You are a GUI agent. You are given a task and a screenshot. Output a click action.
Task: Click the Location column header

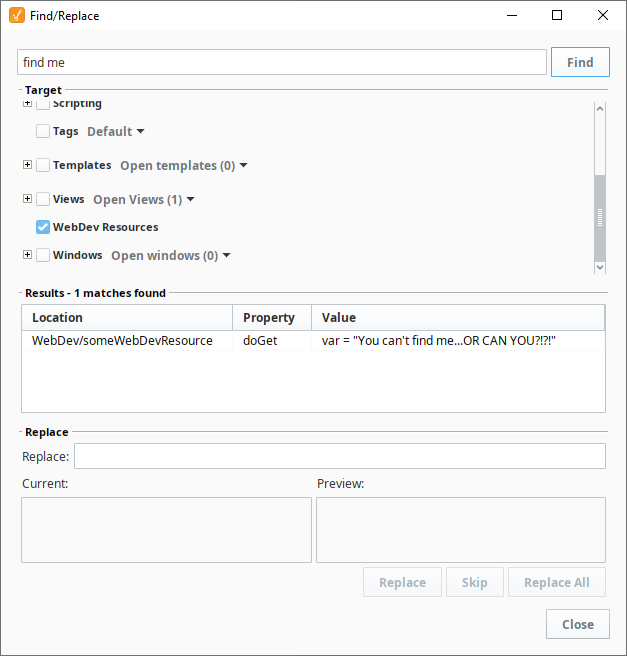[x=127, y=318]
